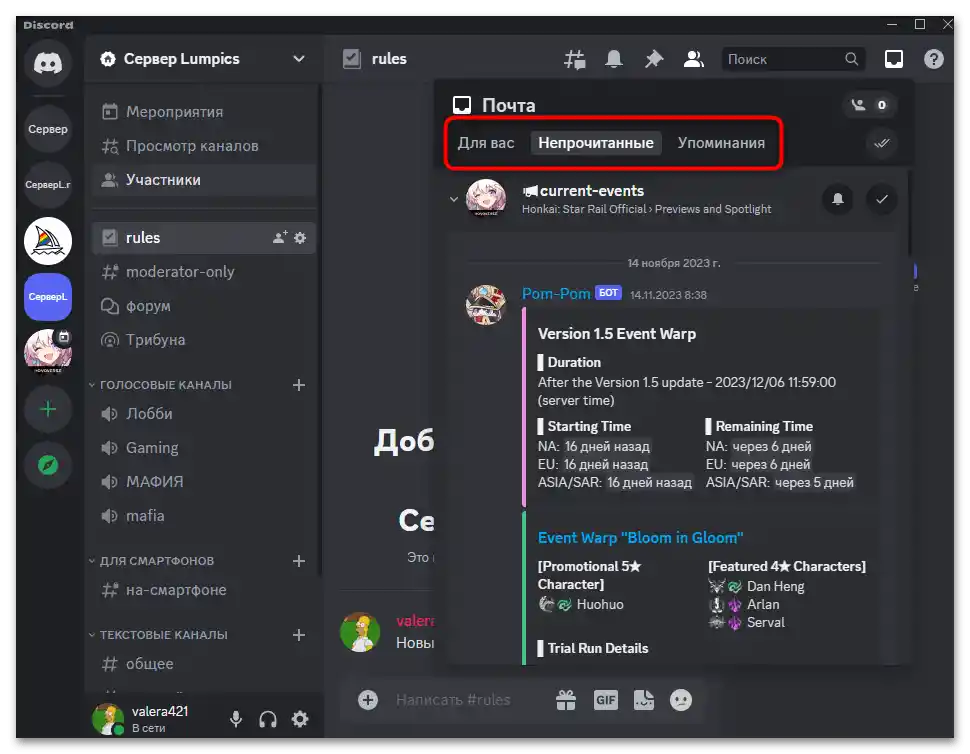Open the sticker picker icon
The height and width of the screenshot is (754, 970).
point(643,700)
